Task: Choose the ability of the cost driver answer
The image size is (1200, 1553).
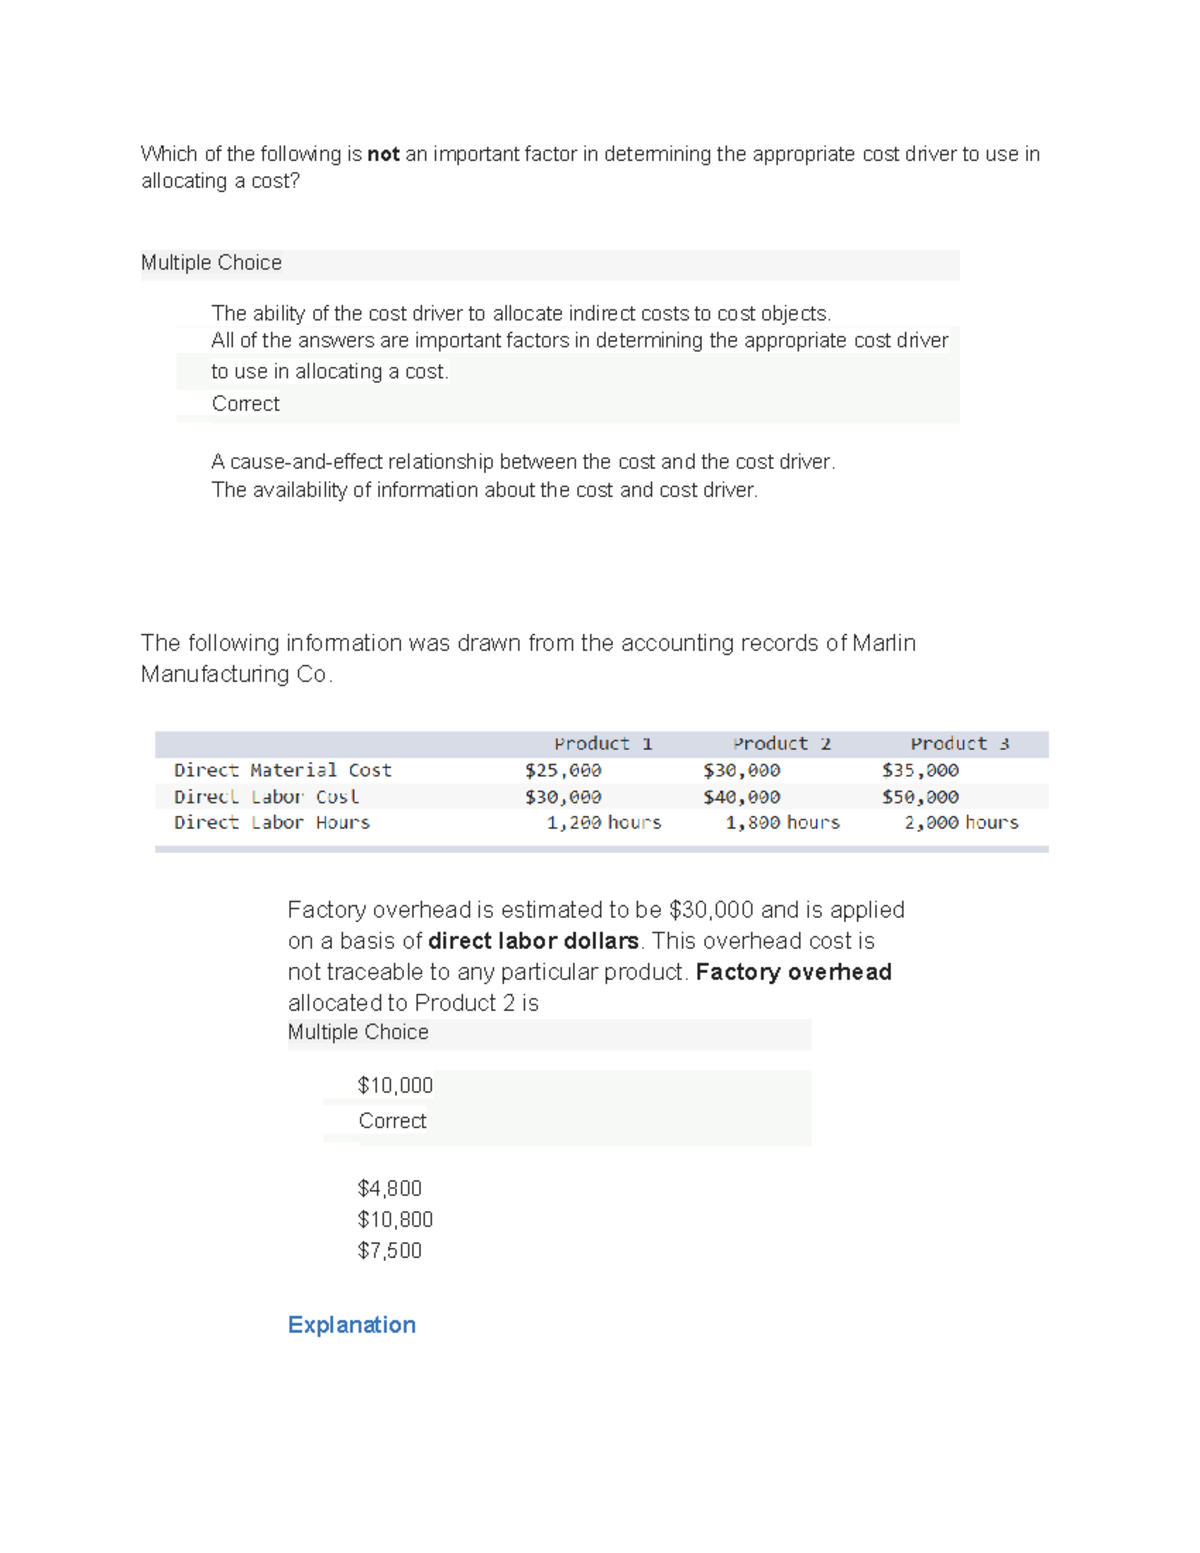Action: pyautogui.click(x=521, y=314)
